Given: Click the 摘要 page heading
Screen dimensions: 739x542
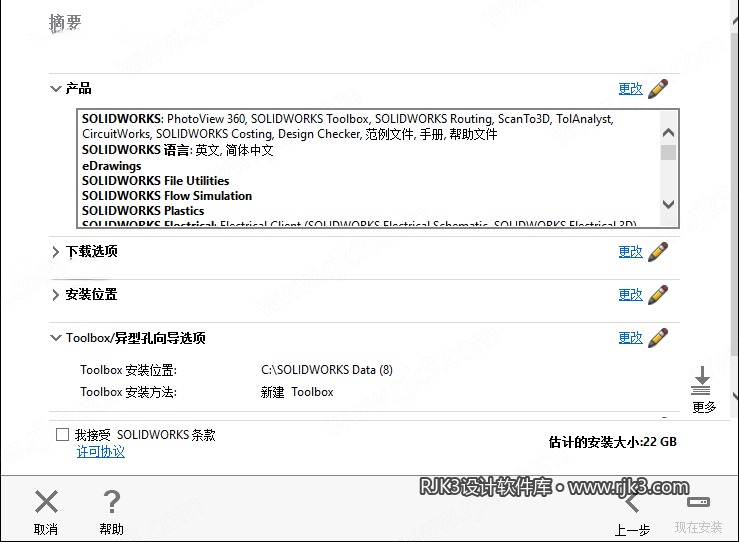Looking at the screenshot, I should (65, 23).
